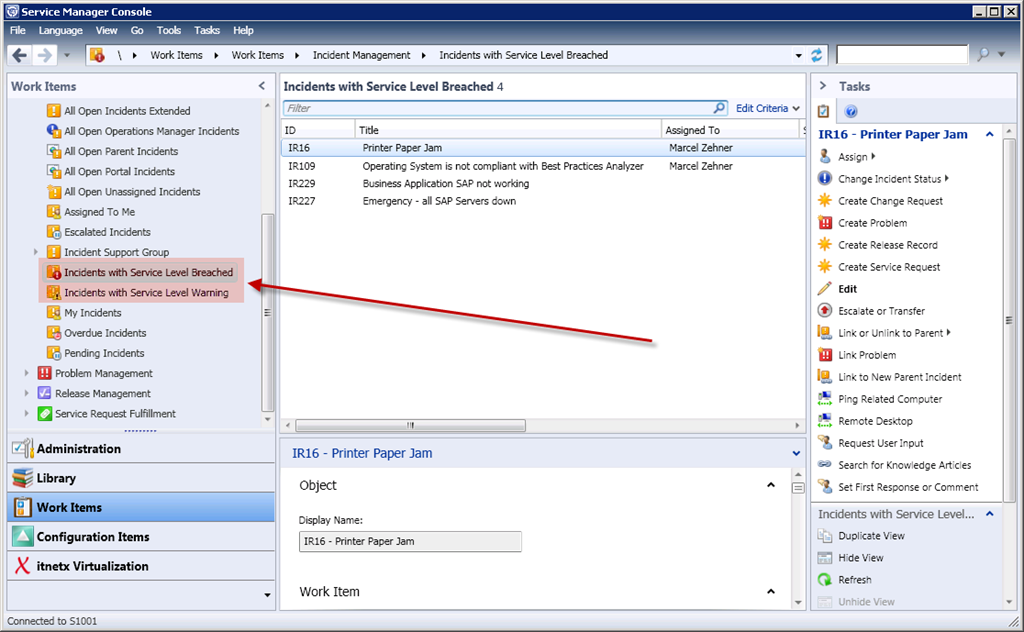Open the Tasks menu in menu bar
The image size is (1024, 632).
coord(207,31)
